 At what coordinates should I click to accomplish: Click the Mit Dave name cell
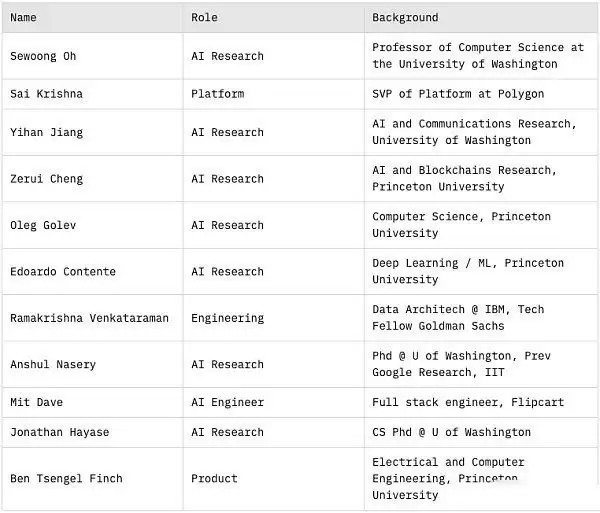pos(36,402)
